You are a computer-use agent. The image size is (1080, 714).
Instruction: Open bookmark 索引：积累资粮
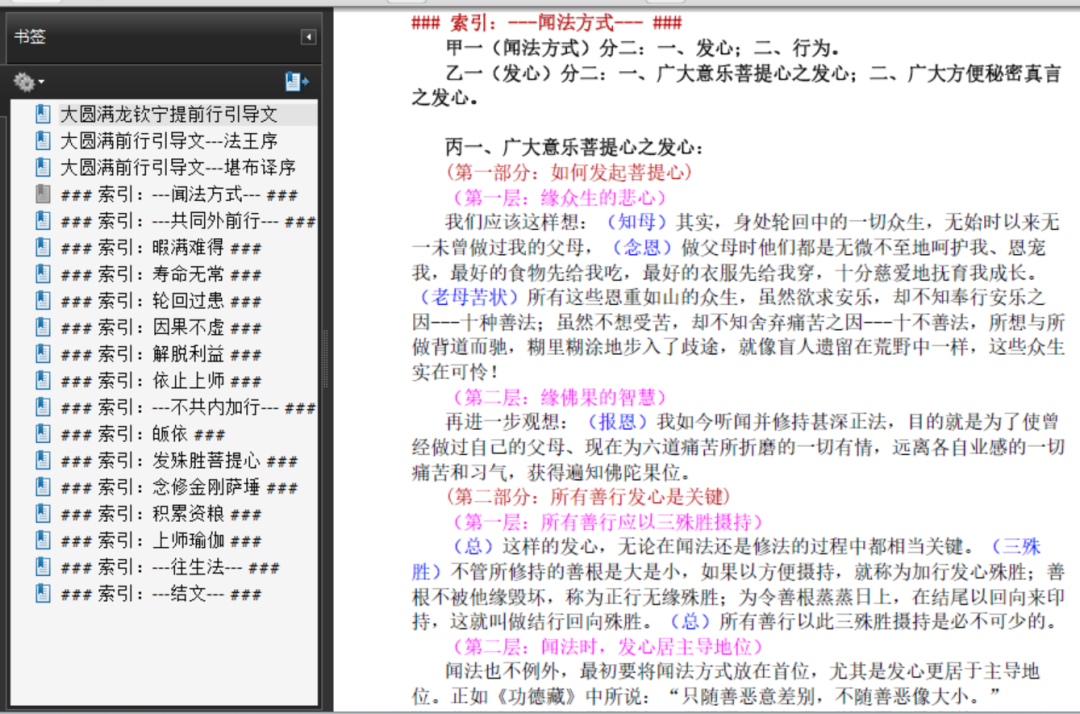pos(160,514)
